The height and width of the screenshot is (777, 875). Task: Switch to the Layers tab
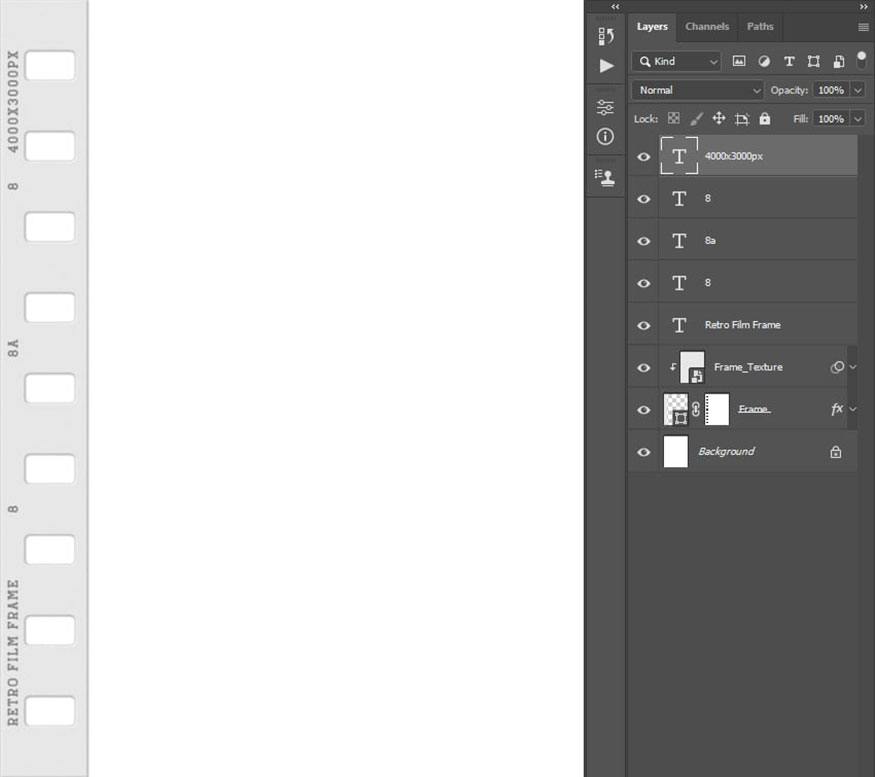point(652,26)
